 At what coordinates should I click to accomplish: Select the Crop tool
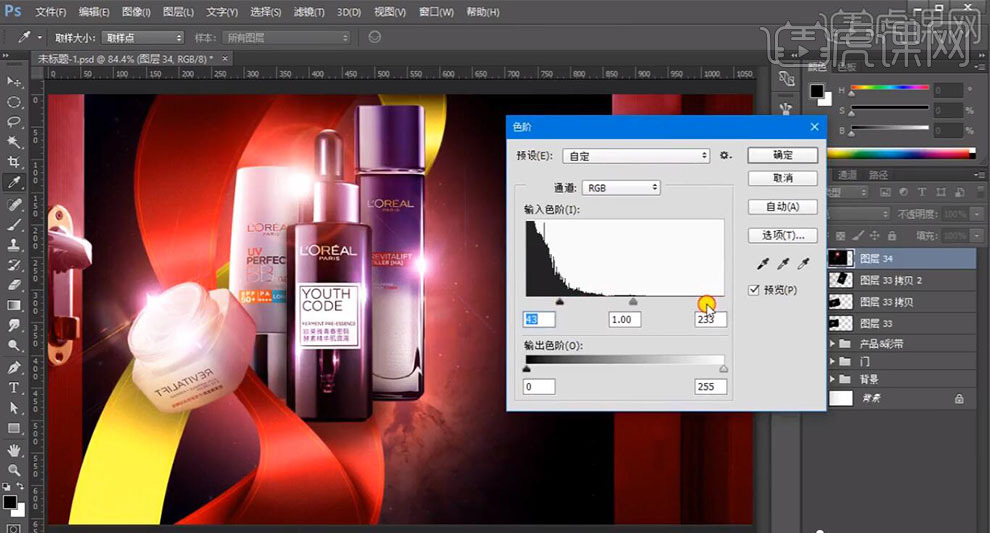[x=14, y=163]
